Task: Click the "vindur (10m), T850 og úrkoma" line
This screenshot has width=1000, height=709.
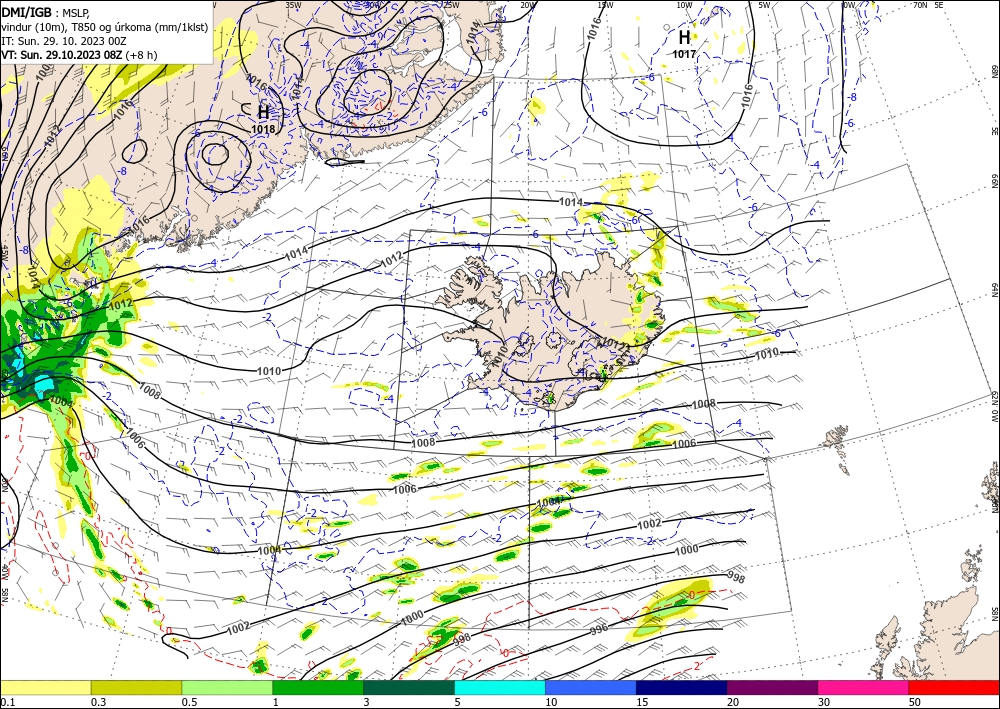Action: pos(105,26)
